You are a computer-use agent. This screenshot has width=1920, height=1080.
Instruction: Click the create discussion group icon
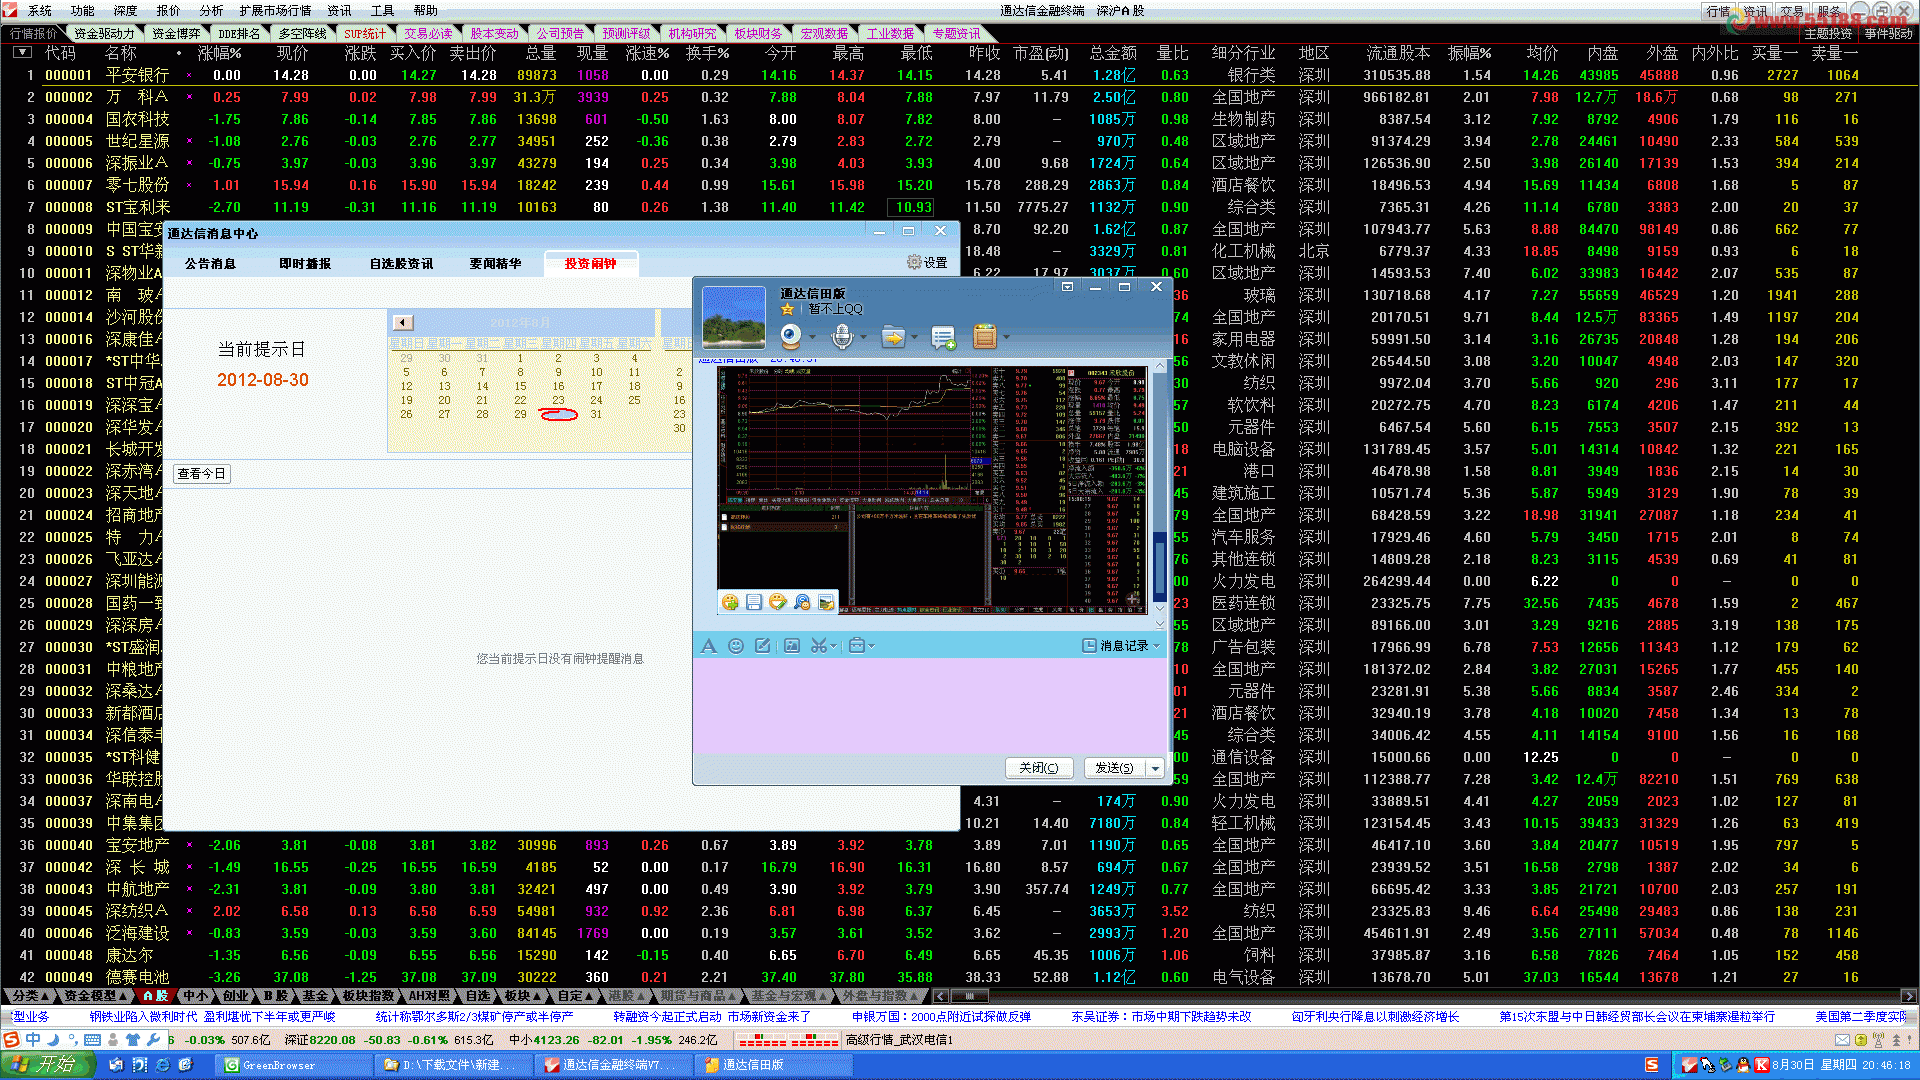(943, 338)
